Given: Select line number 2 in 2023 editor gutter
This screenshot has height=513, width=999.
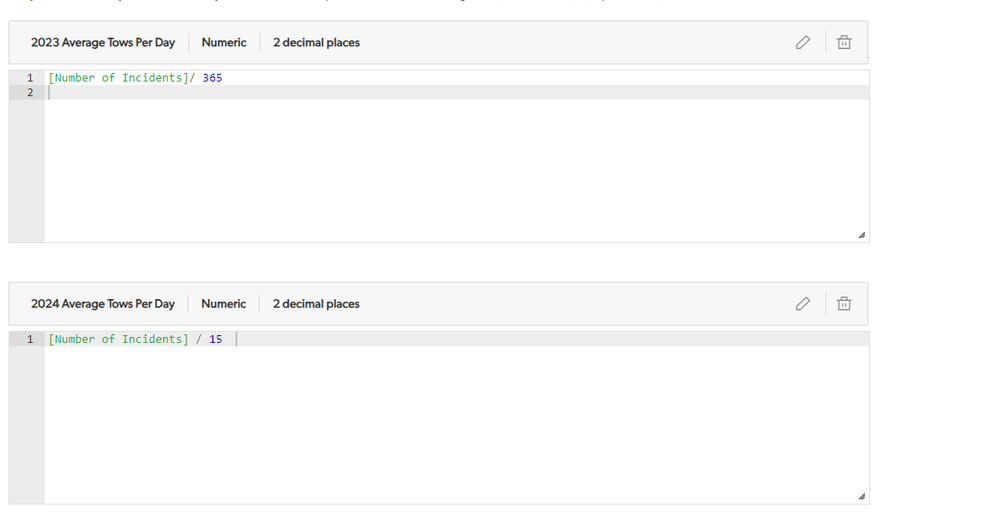Looking at the screenshot, I should [29, 92].
